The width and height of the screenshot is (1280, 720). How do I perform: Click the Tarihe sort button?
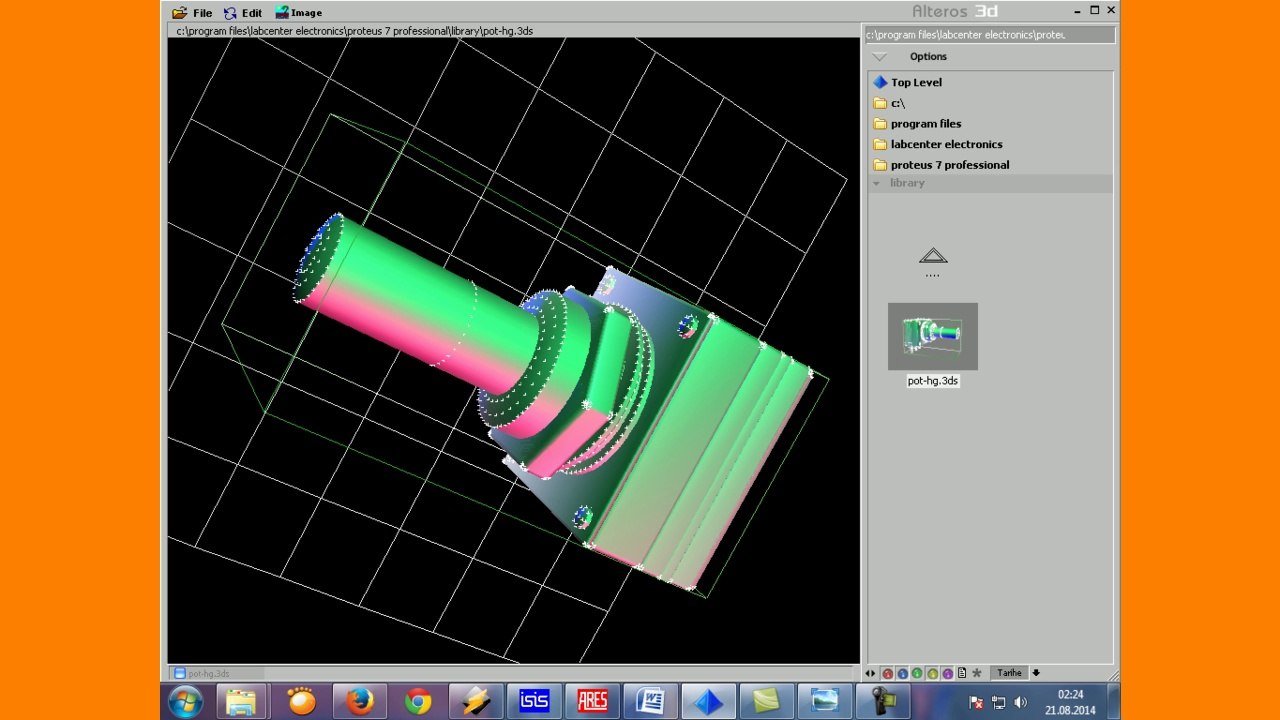(1009, 673)
